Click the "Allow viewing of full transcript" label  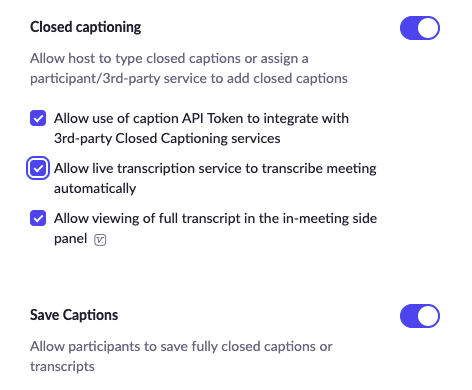(x=215, y=228)
